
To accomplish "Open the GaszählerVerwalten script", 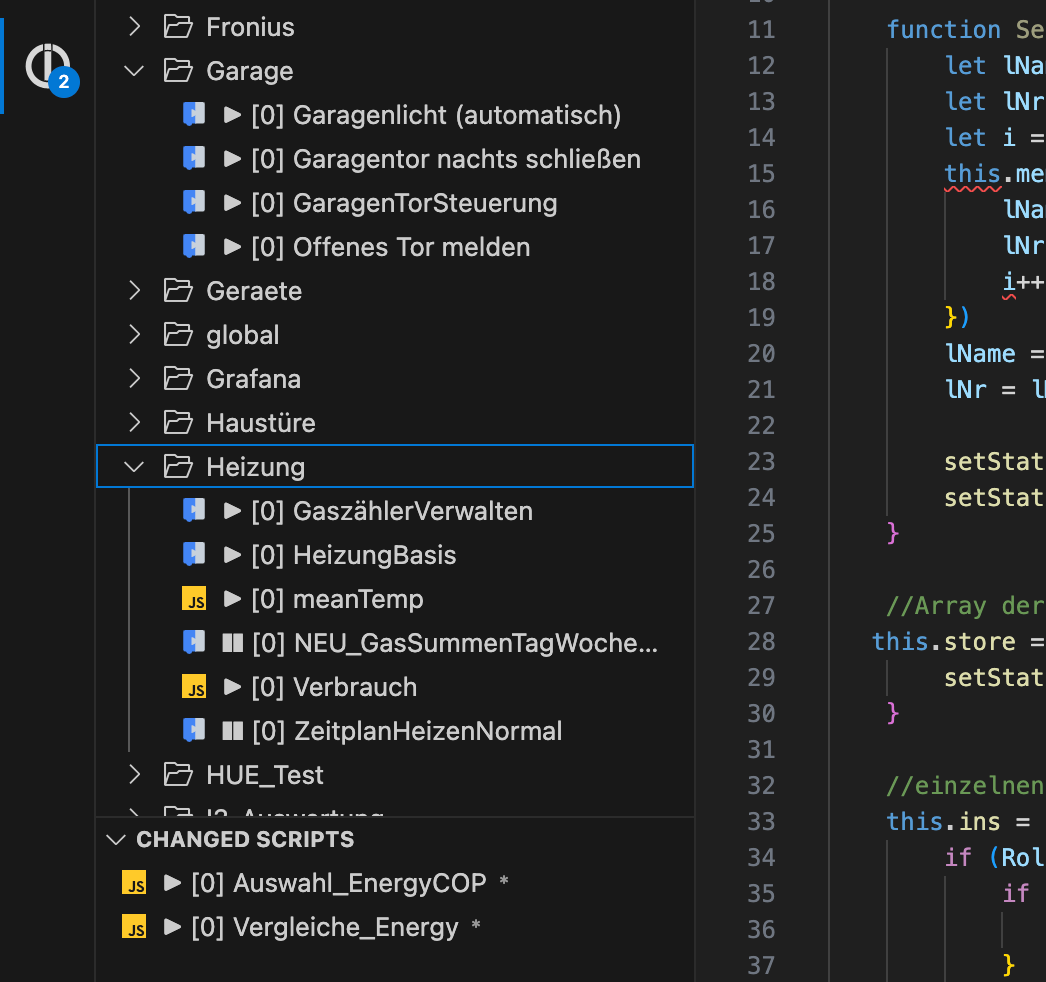I will (x=412, y=511).
